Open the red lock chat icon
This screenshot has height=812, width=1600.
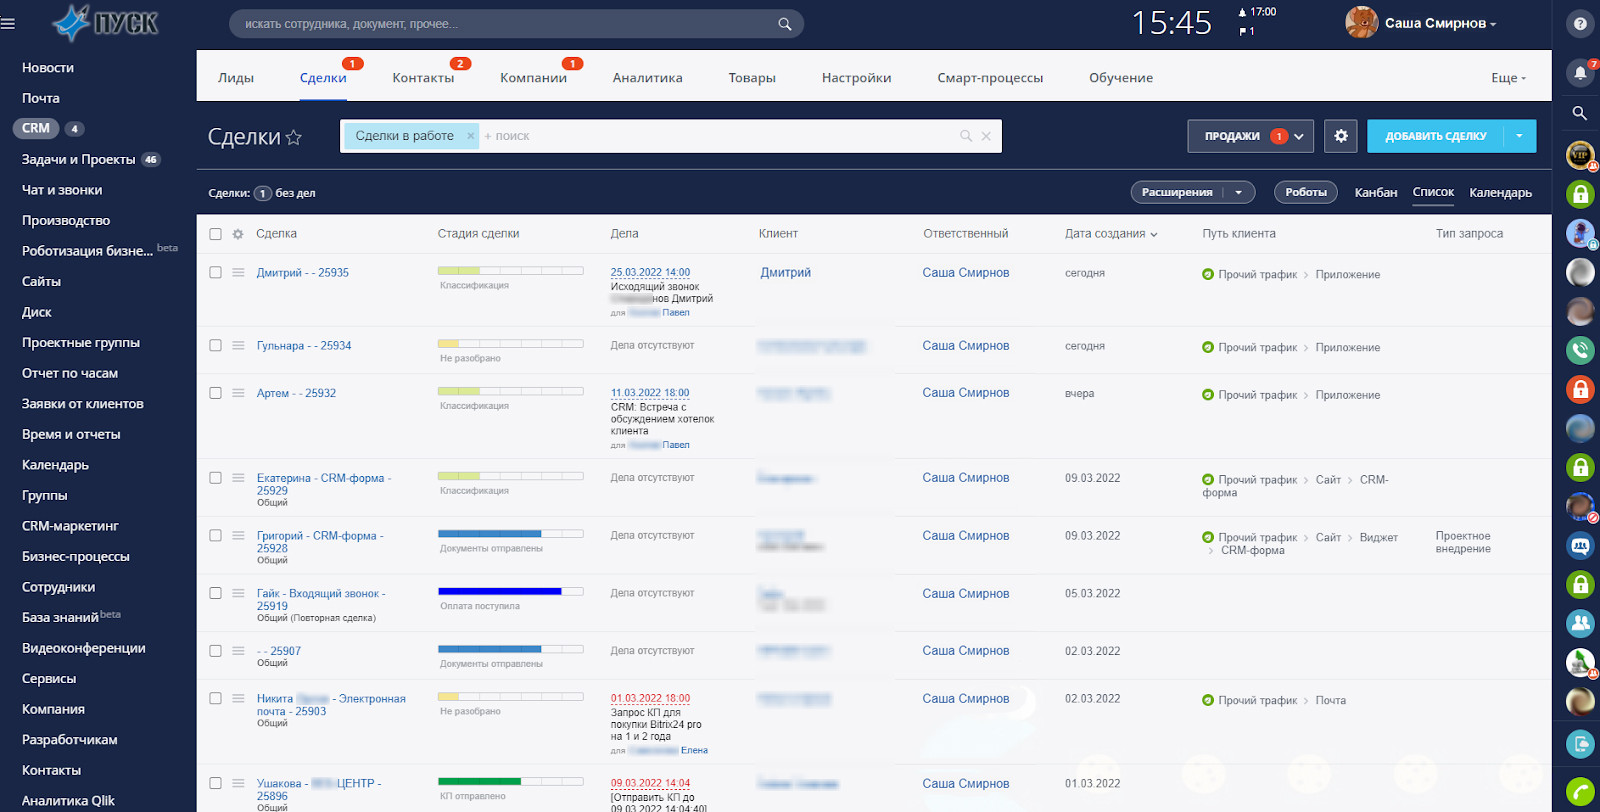click(1580, 389)
